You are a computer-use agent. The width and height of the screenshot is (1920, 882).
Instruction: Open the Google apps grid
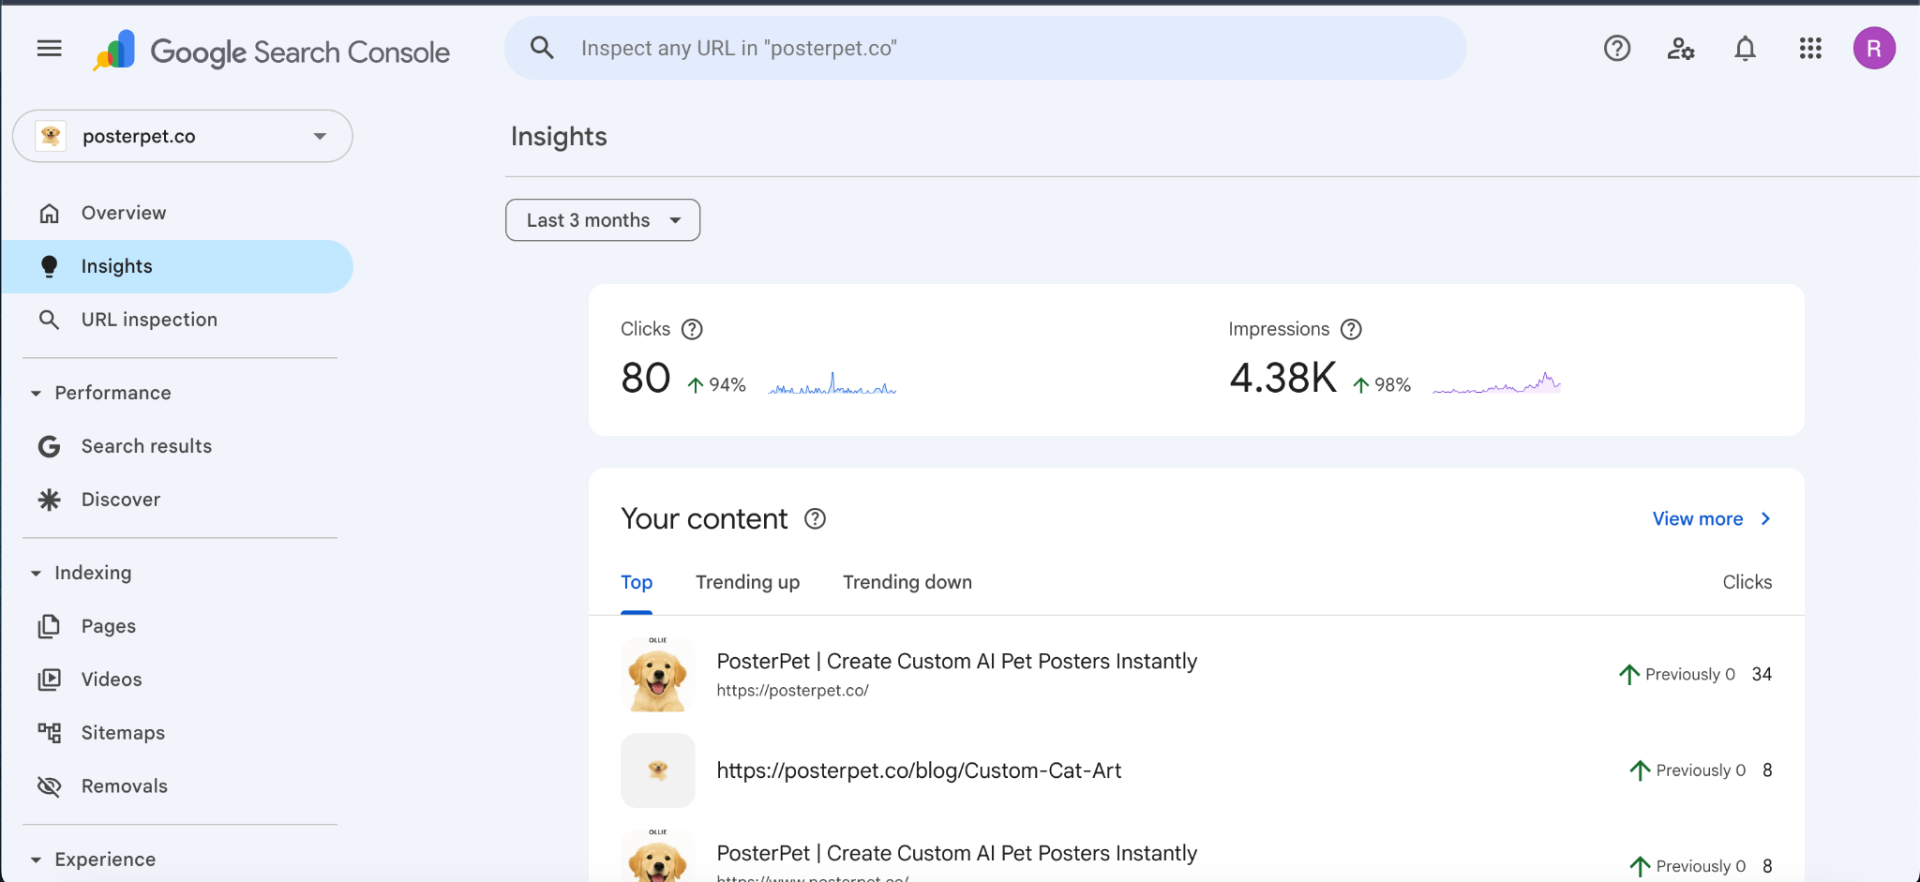click(x=1810, y=48)
